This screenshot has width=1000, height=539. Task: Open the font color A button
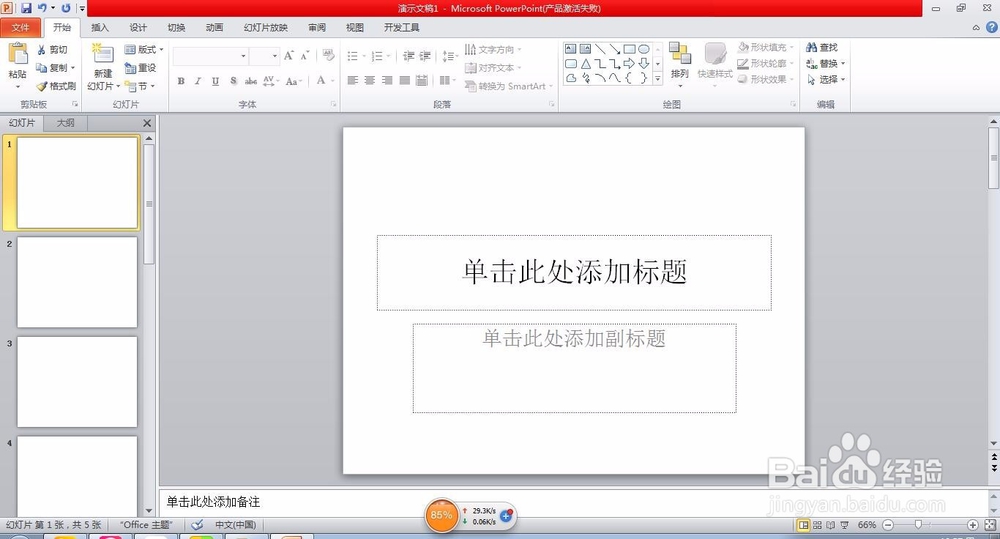point(321,80)
